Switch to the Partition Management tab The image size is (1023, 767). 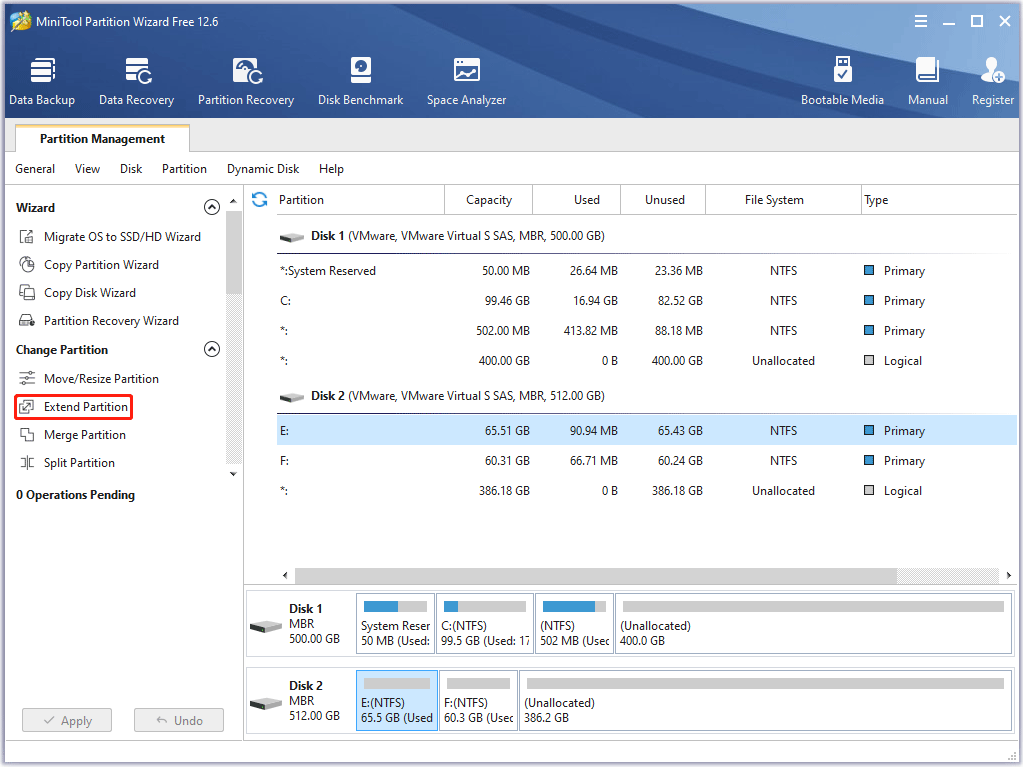point(101,138)
